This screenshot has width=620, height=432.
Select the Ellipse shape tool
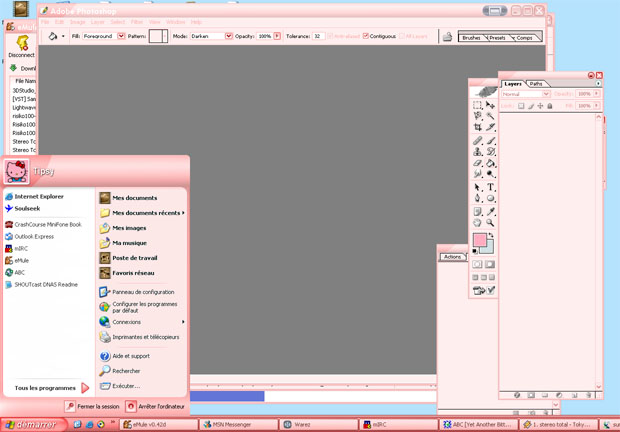point(490,198)
